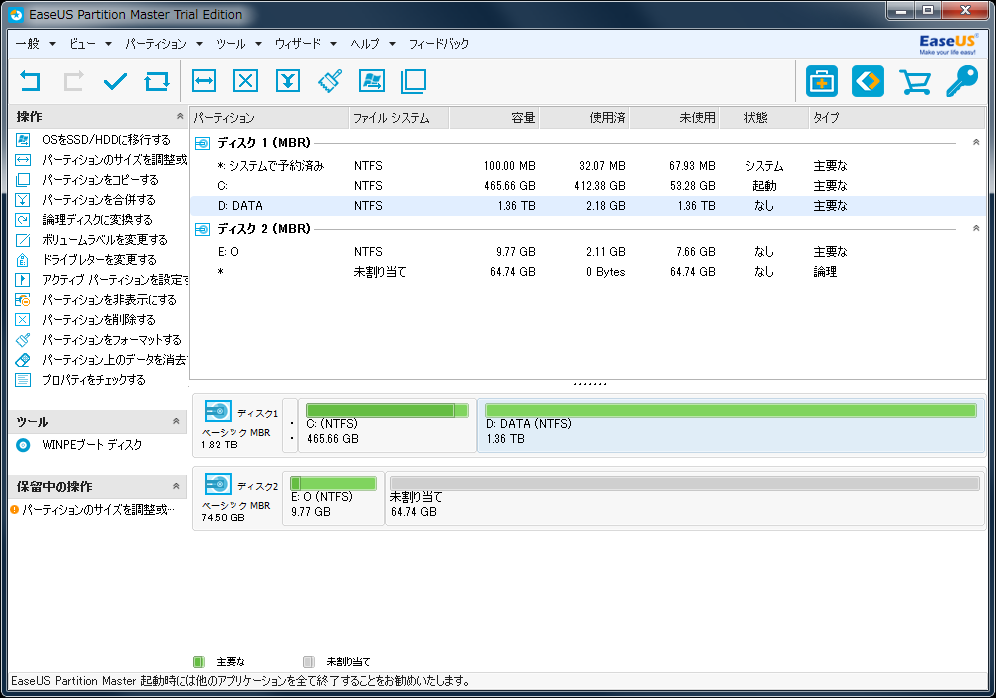Open the shopping cart purchase icon
Screen dimensions: 996x698
click(x=915, y=82)
